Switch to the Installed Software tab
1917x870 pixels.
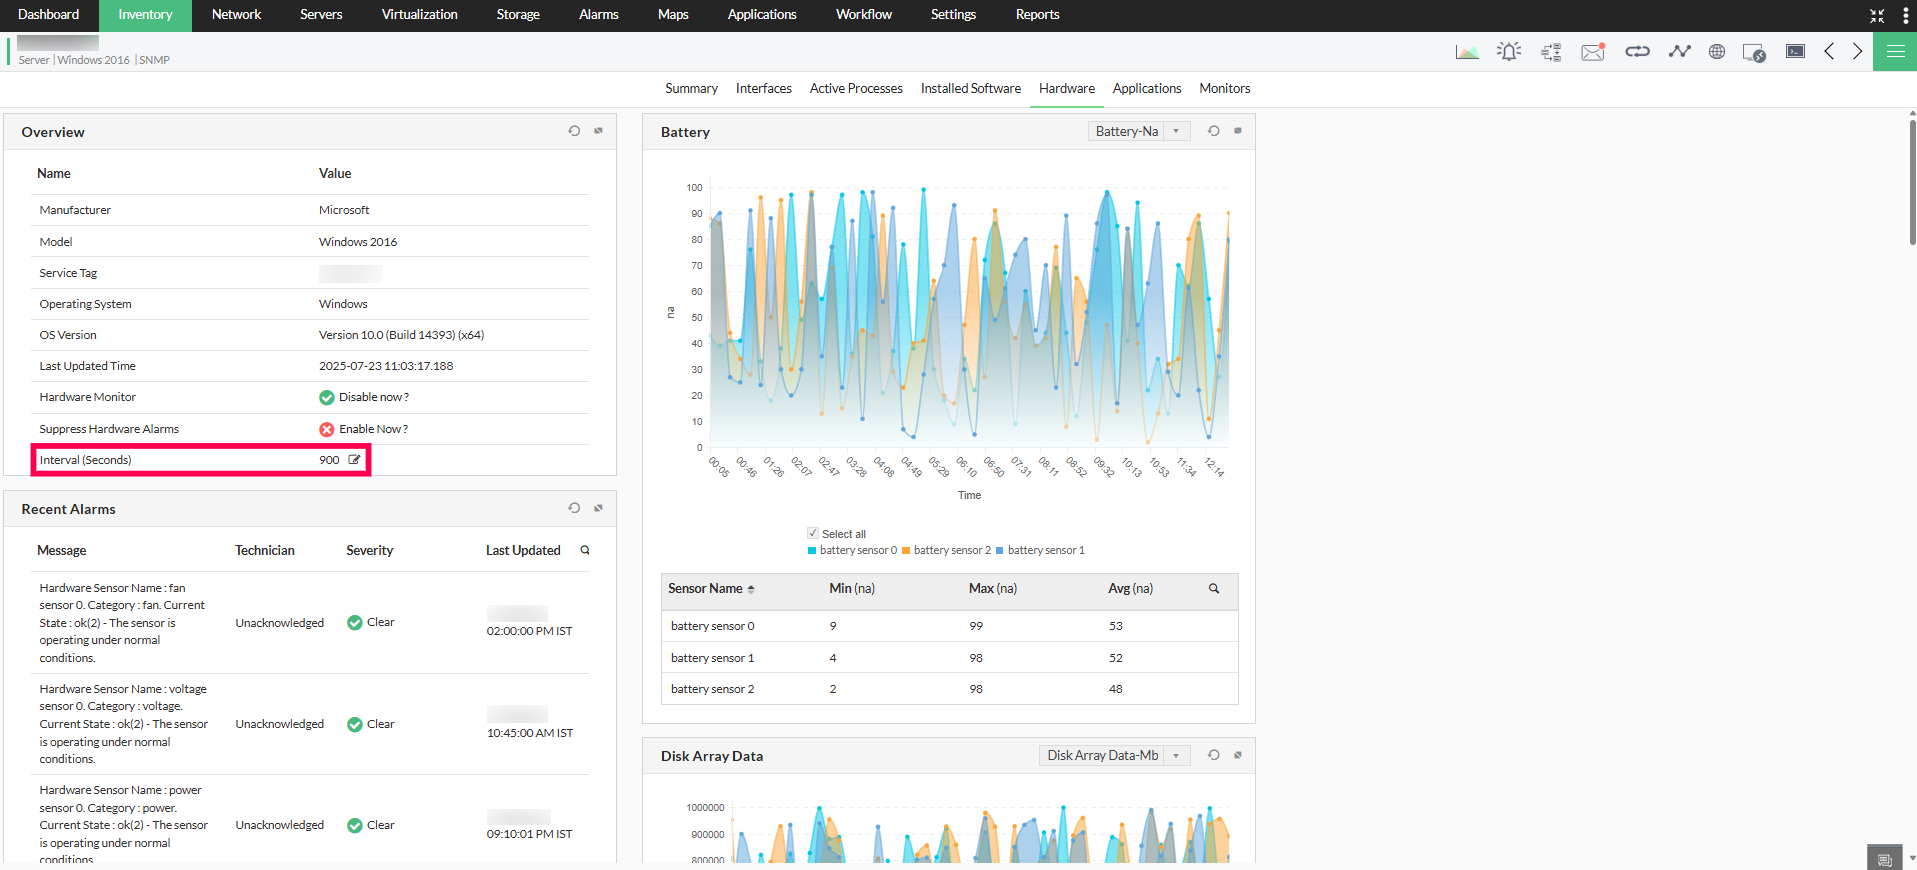(970, 89)
